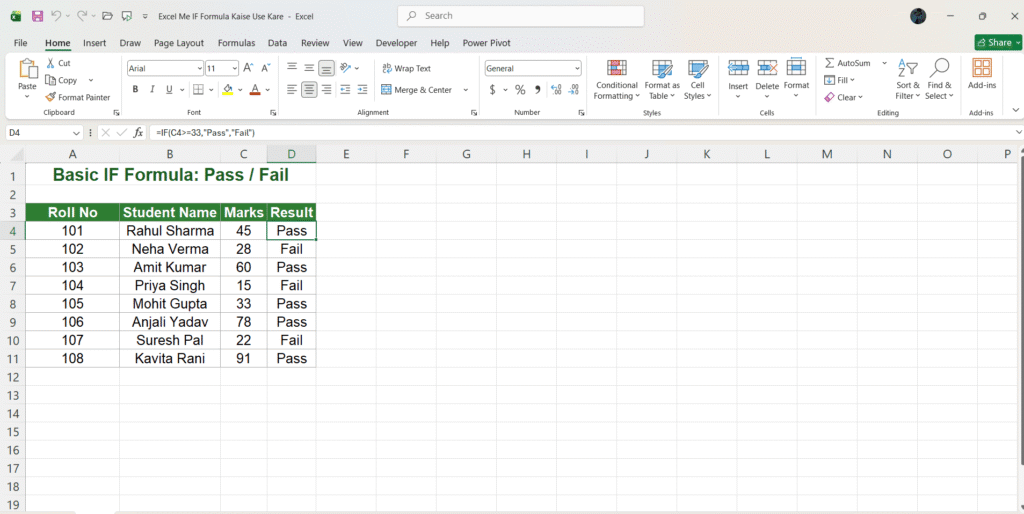Image resolution: width=1024 pixels, height=514 pixels.
Task: Switch to the Page Layout tab
Action: [x=179, y=43]
